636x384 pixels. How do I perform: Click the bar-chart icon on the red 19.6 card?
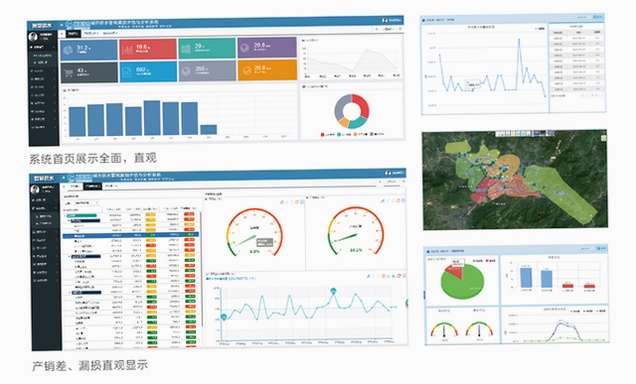[x=128, y=50]
